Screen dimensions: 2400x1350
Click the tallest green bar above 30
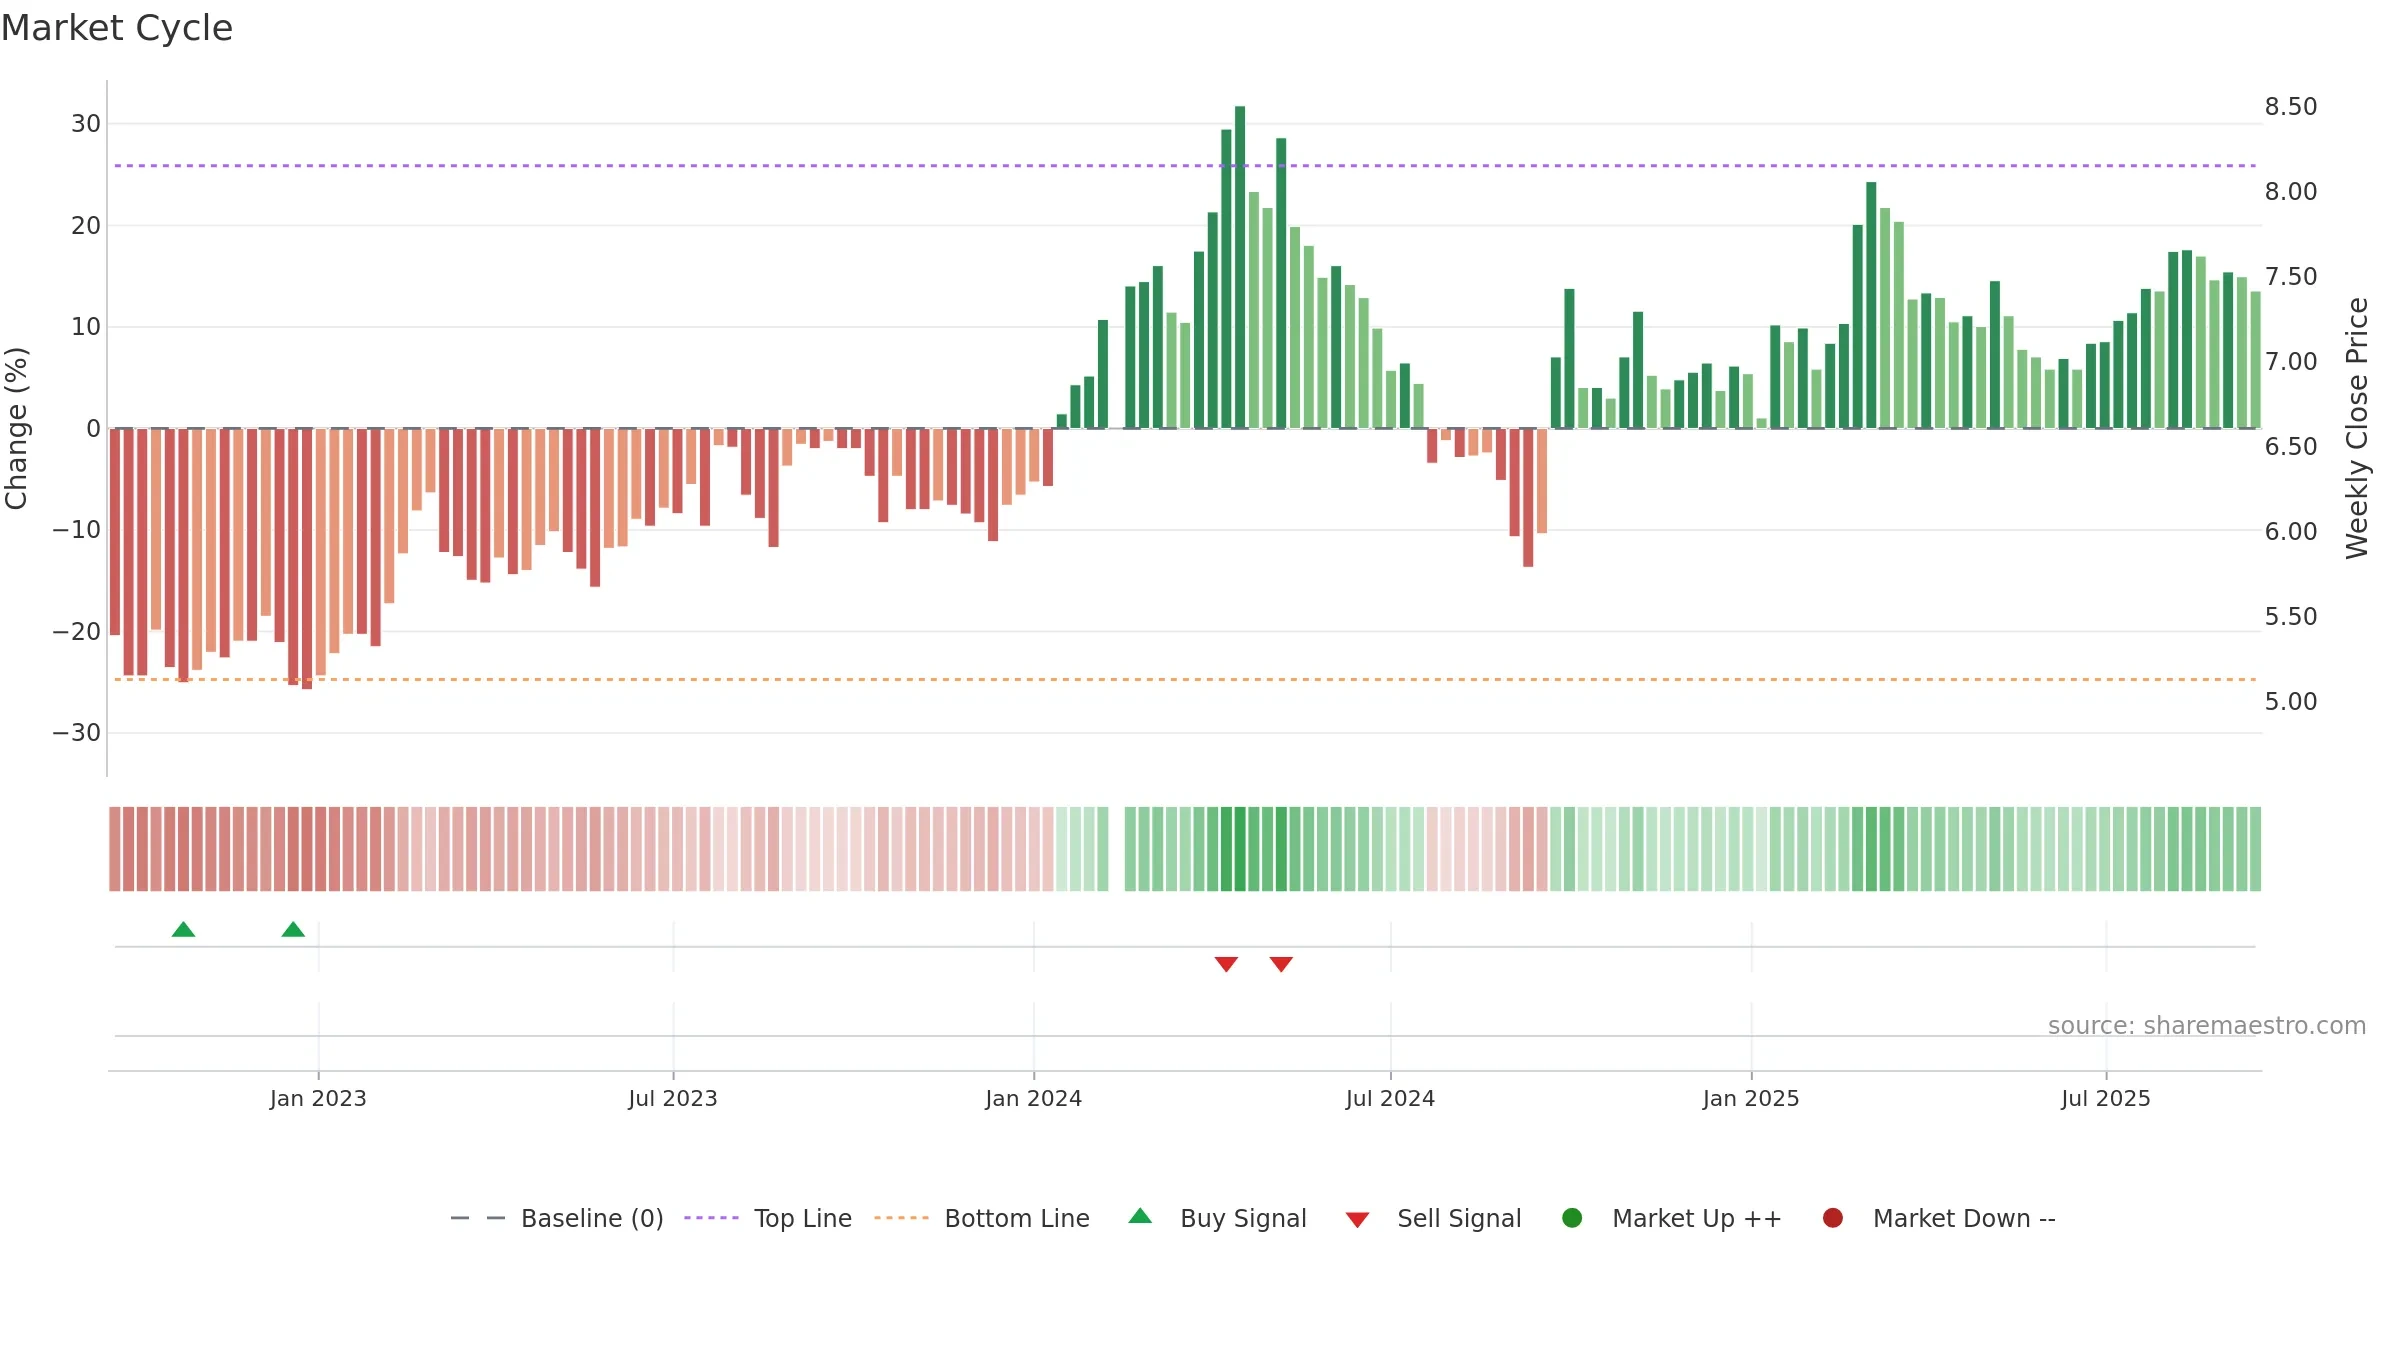pos(1240,267)
